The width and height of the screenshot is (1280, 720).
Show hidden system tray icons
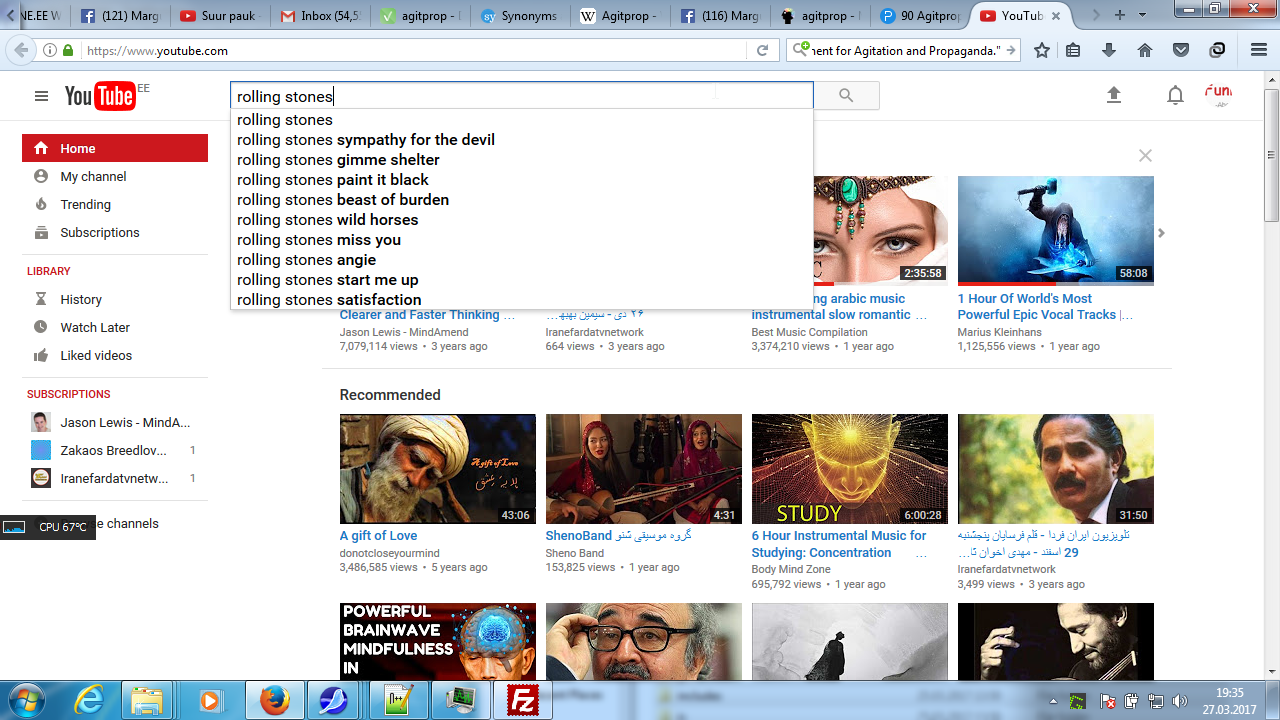[x=1053, y=701]
